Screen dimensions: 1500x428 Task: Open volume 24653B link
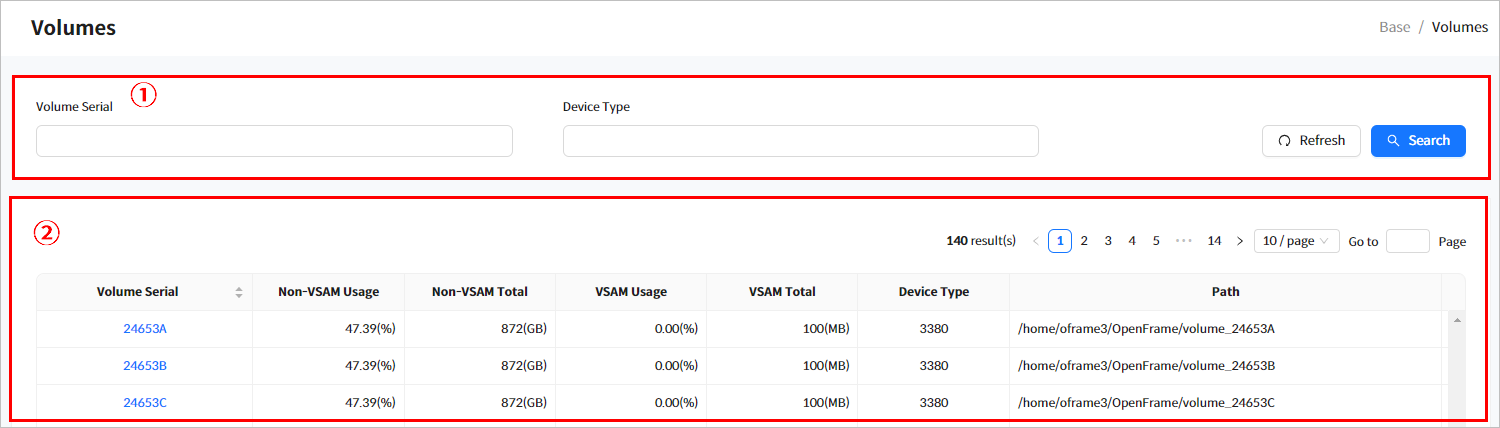(145, 366)
